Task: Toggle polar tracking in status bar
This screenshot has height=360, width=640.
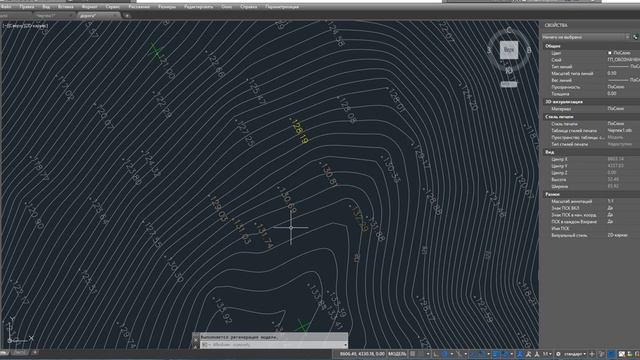Action: 445,354
